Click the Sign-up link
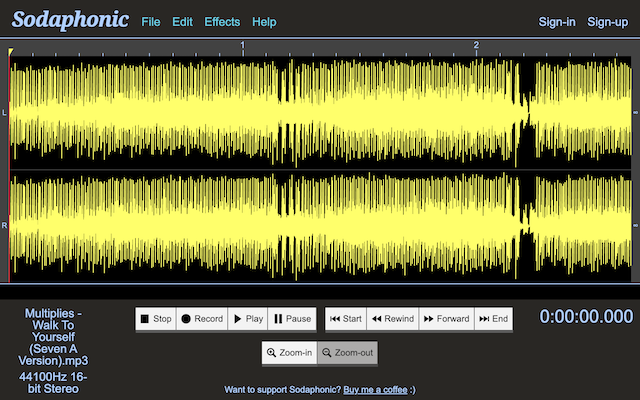Image resolution: width=640 pixels, height=400 pixels. click(x=607, y=22)
